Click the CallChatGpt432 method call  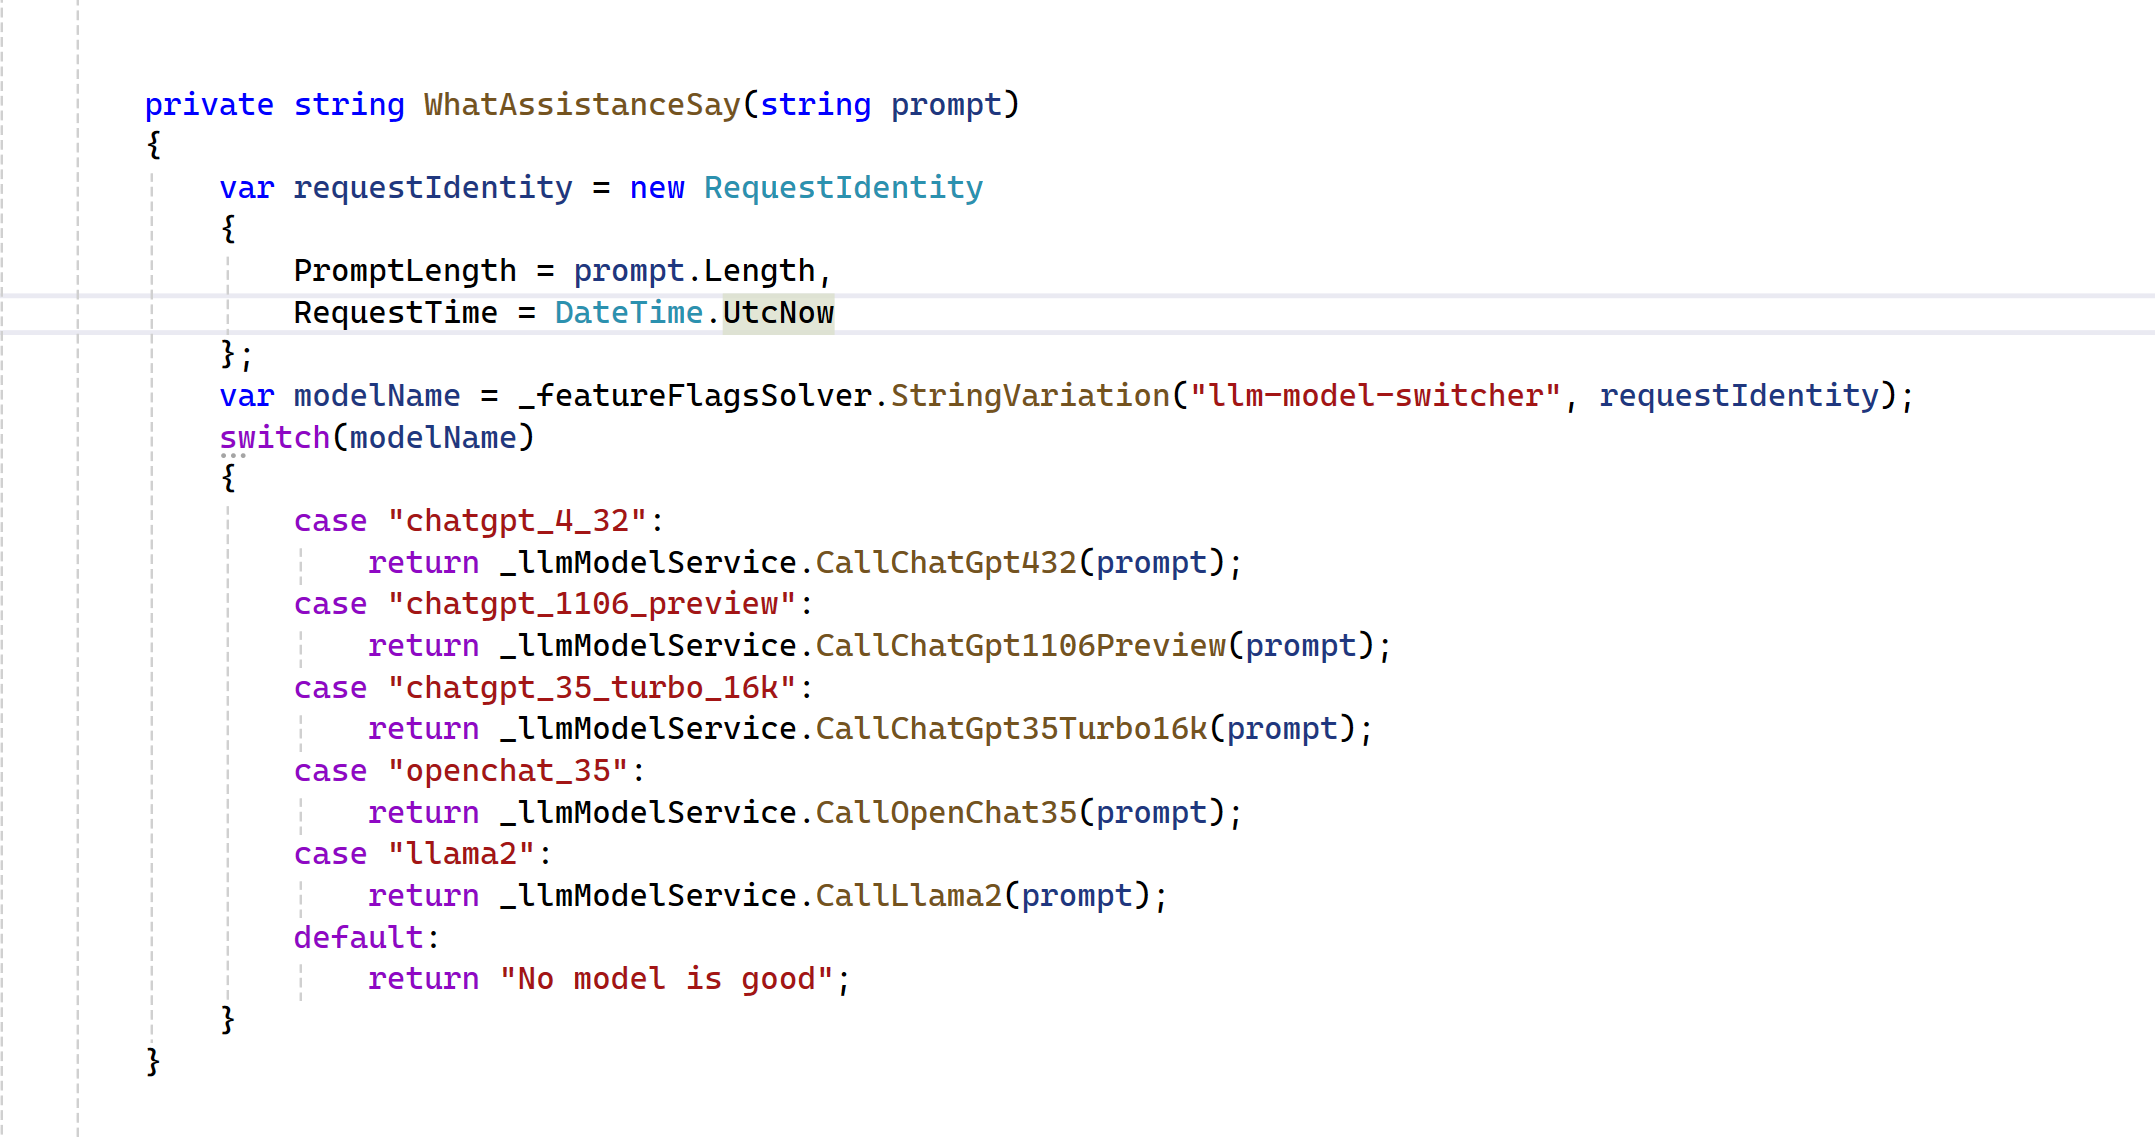[946, 563]
